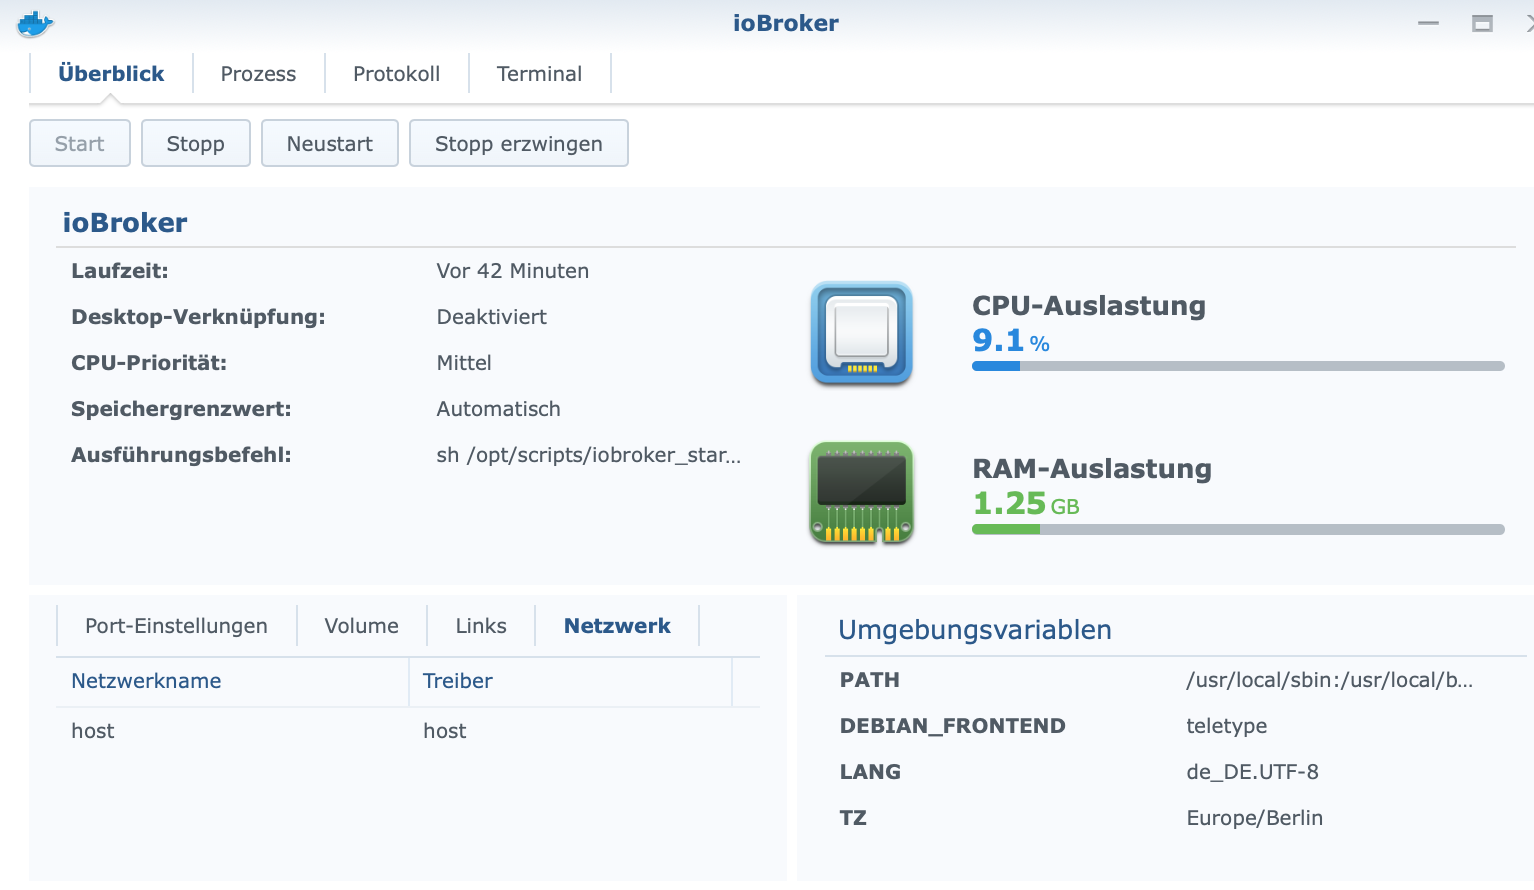Click the DEBIAN_FRONTEND variable name
The width and height of the screenshot is (1534, 890).
953,726
